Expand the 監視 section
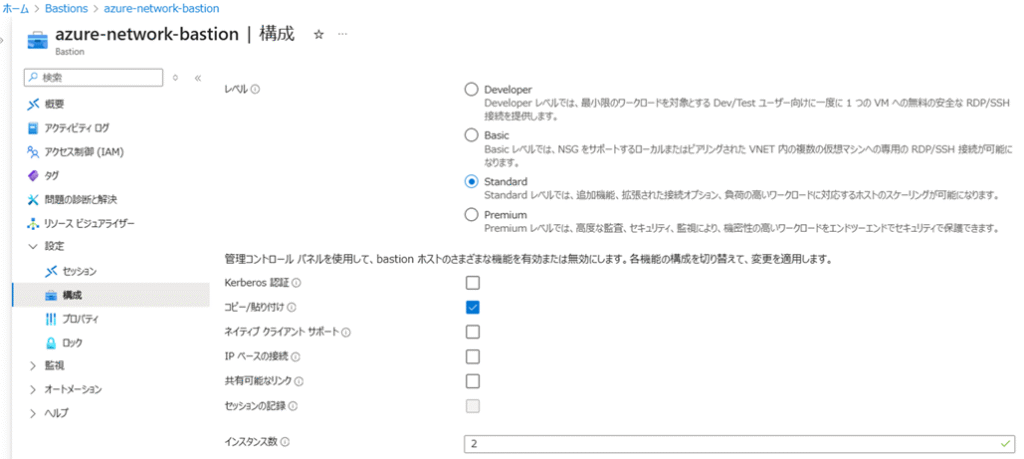This screenshot has width=1024, height=459. pos(33,366)
